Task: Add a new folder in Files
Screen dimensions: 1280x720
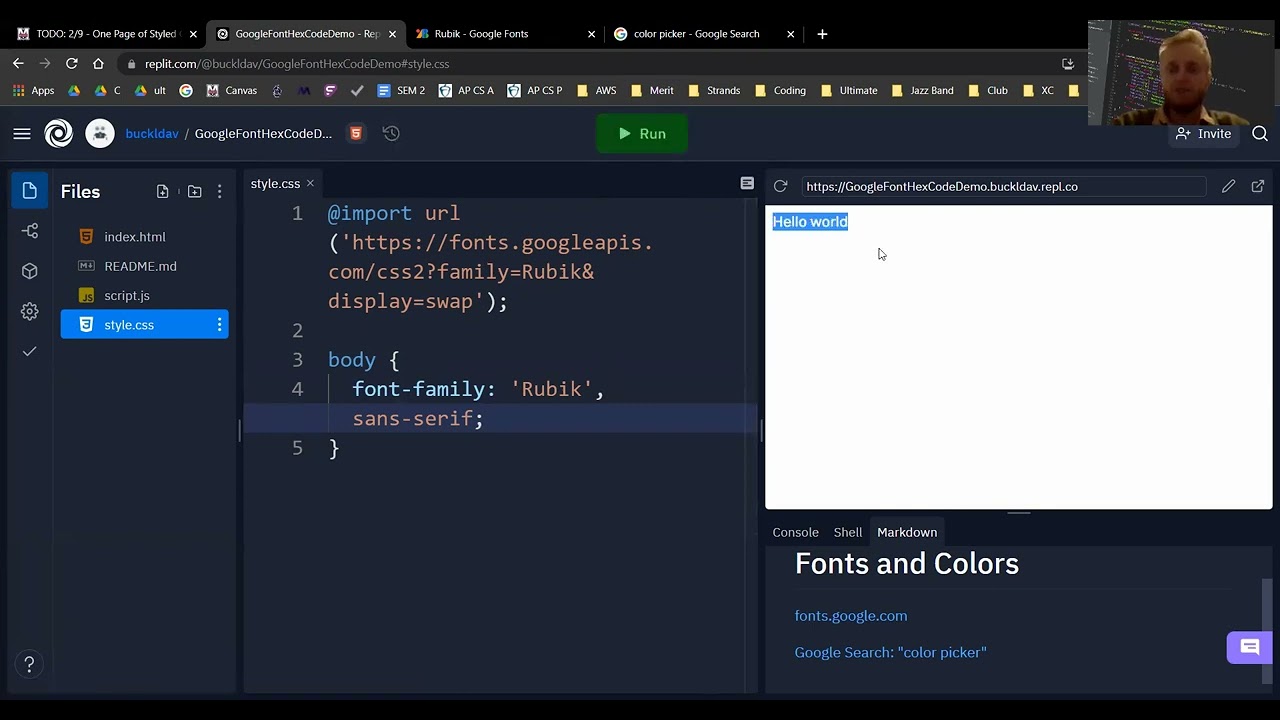Action: click(194, 191)
